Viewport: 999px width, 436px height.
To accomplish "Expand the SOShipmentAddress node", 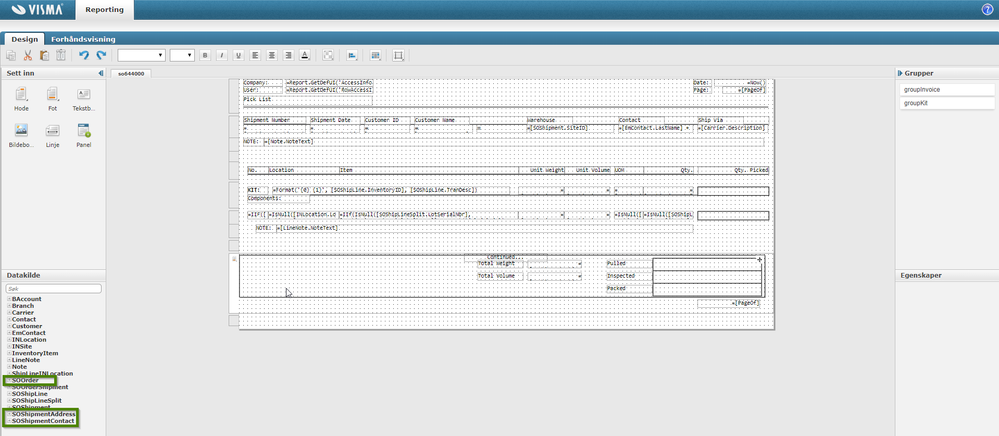I will tap(9, 414).
